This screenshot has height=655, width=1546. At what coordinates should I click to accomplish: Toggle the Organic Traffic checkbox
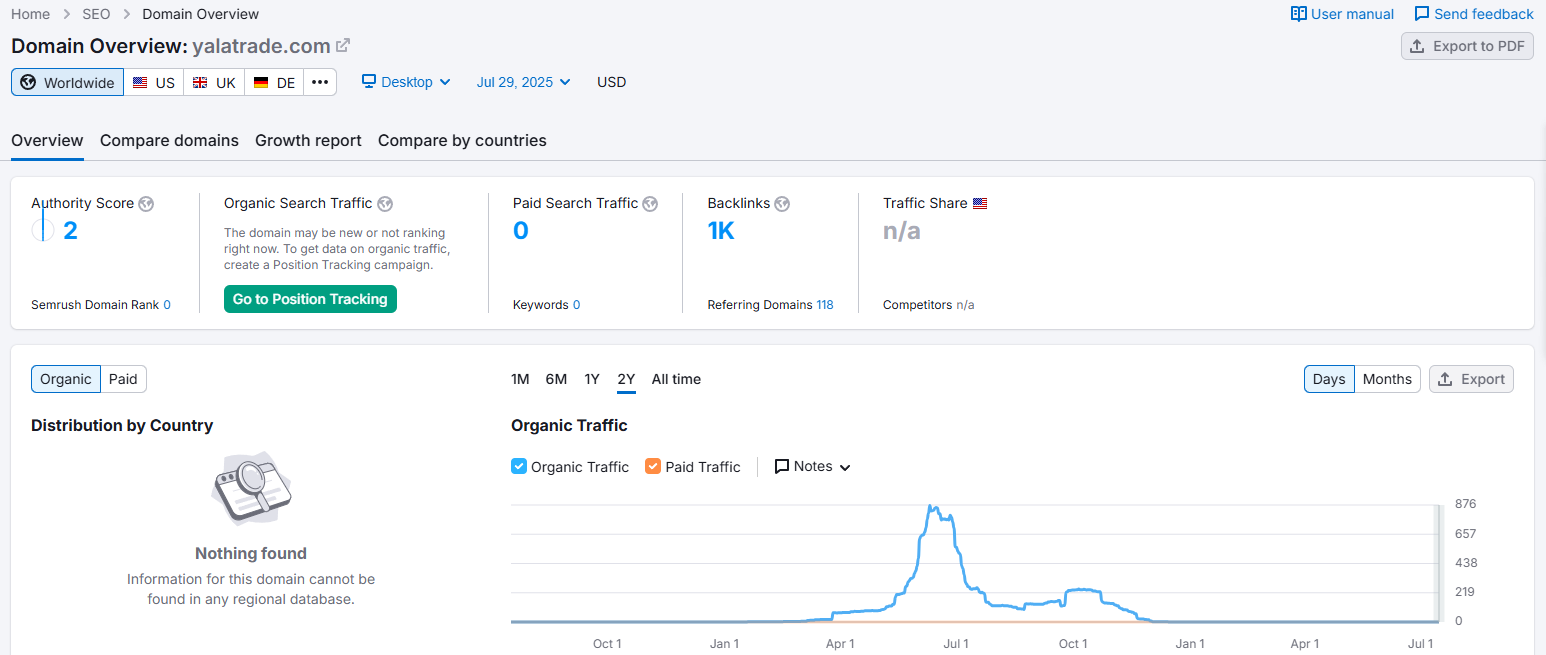click(x=519, y=466)
